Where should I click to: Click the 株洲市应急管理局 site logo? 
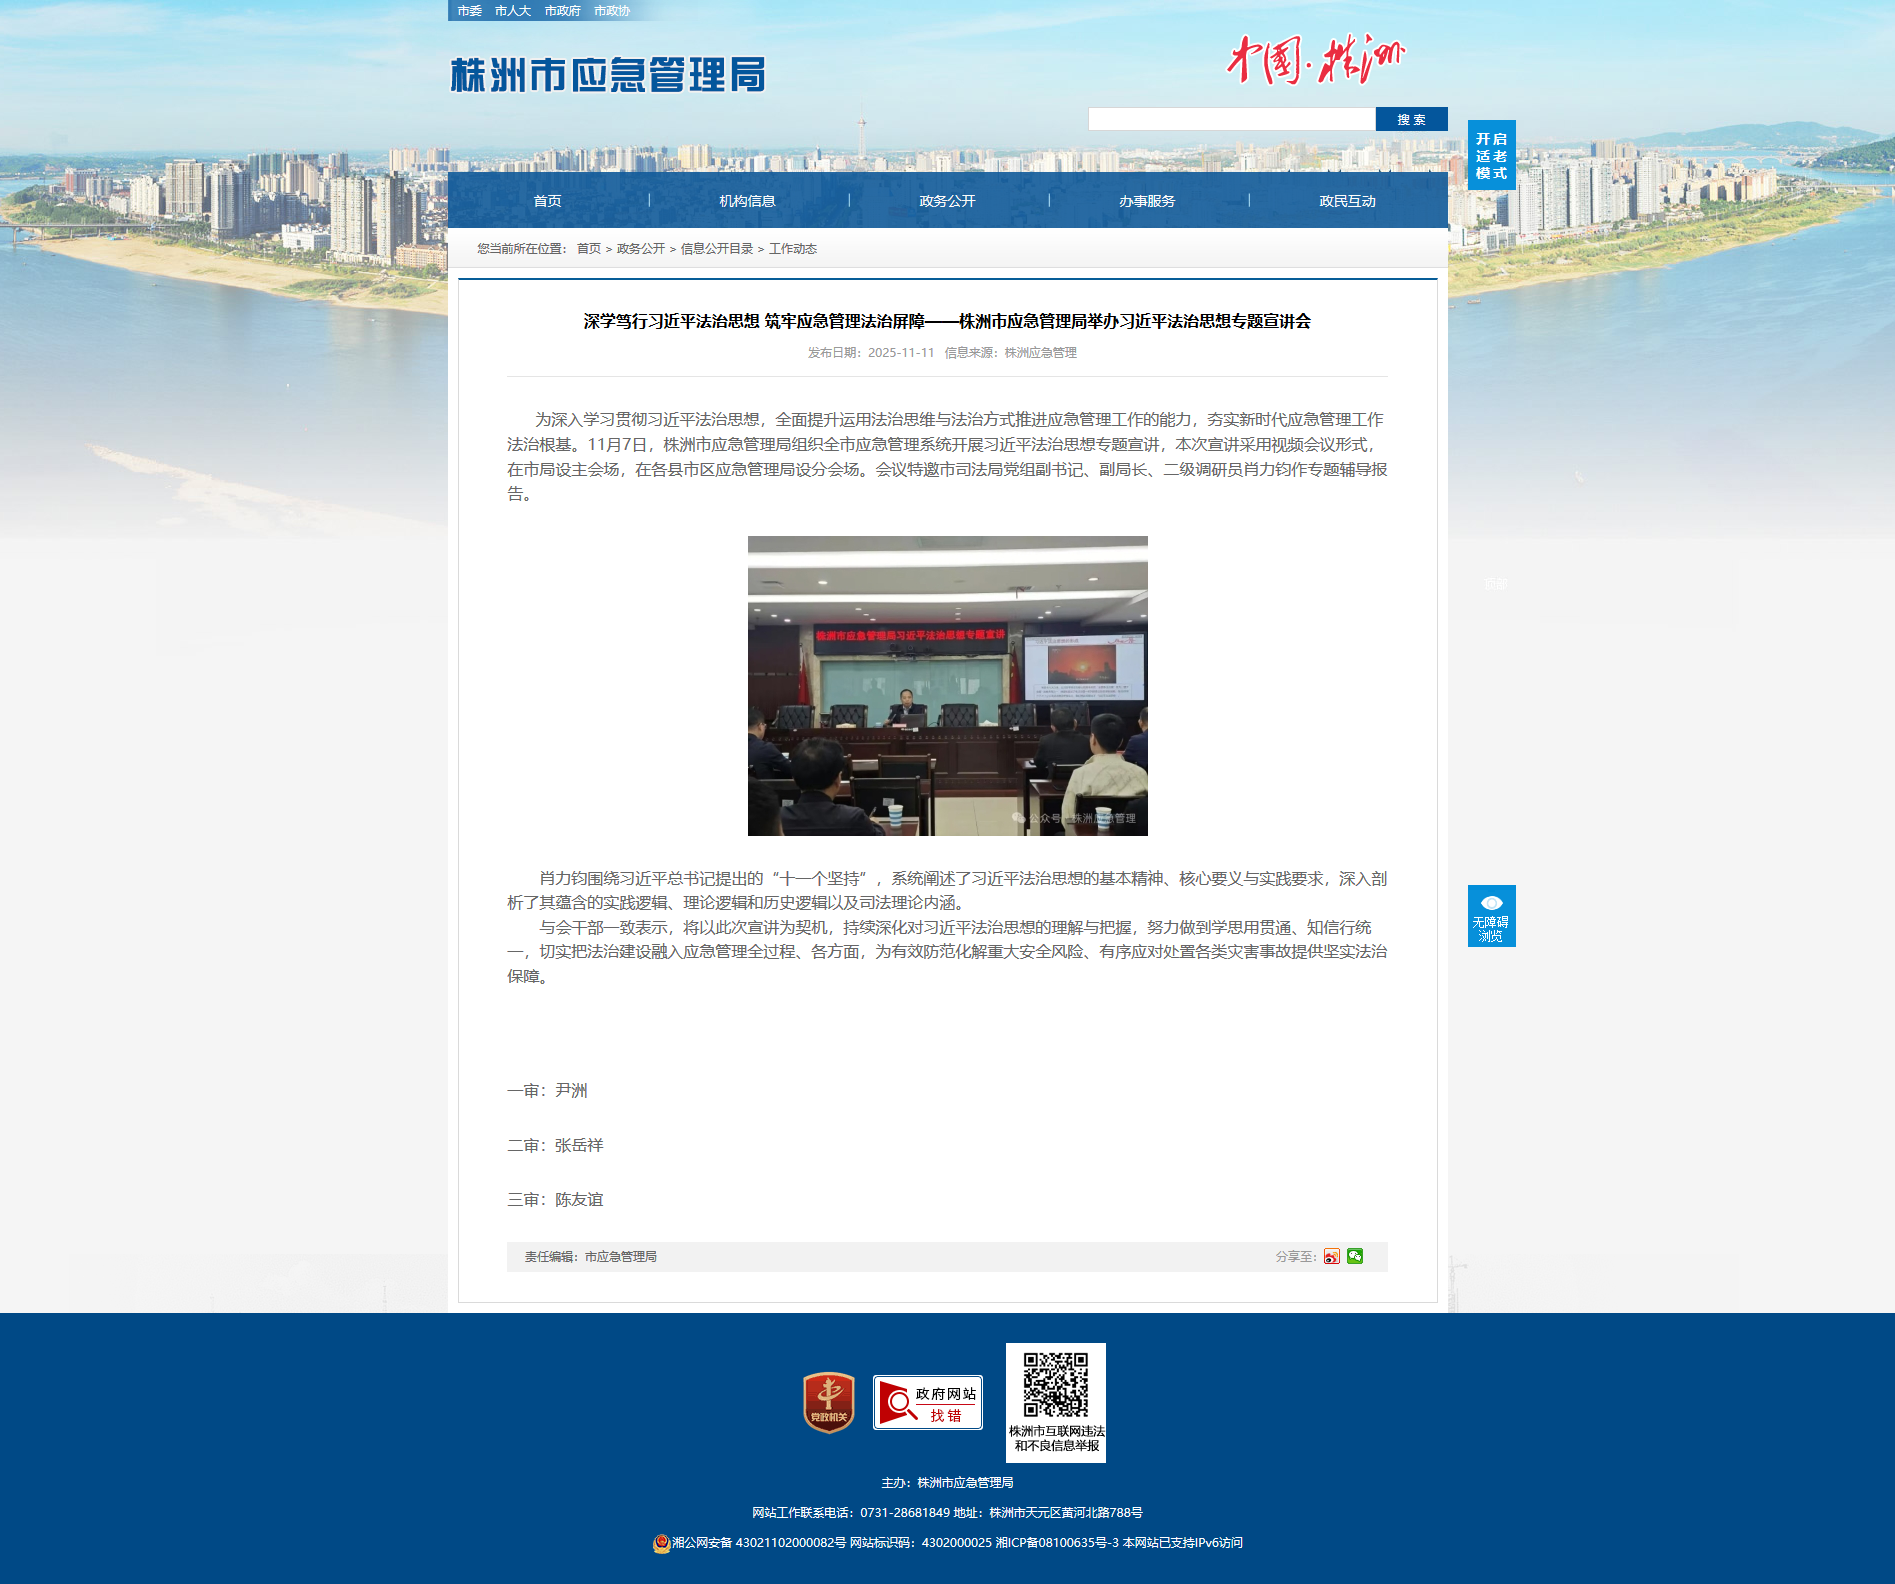608,75
